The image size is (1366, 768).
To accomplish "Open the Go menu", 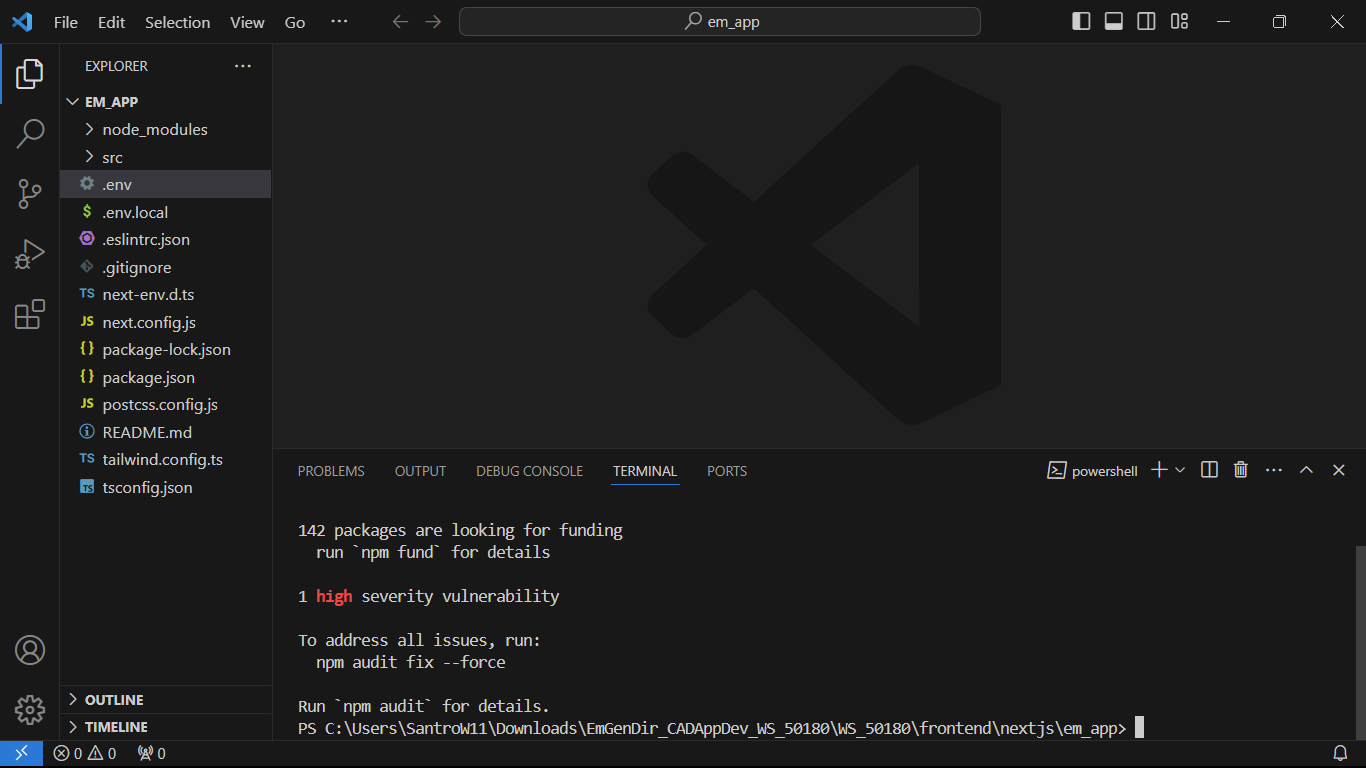I will pos(295,22).
